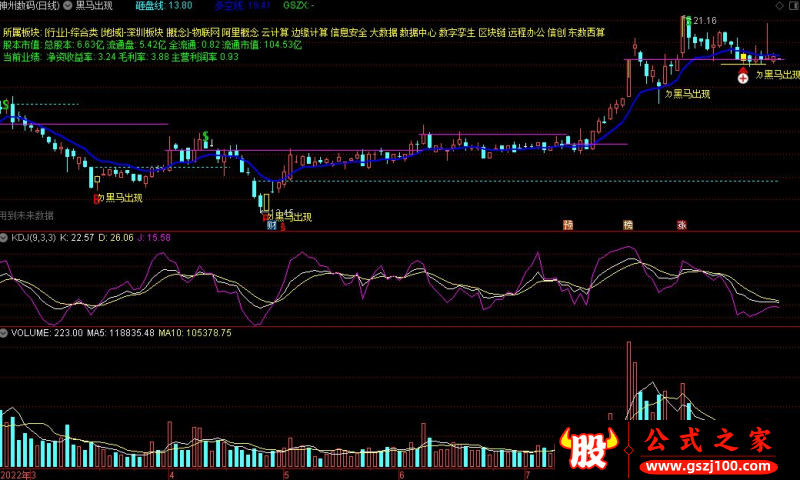Image resolution: width=800 pixels, height=480 pixels.
Task: Click the K: 22.57 value
Action: [x=77, y=238]
